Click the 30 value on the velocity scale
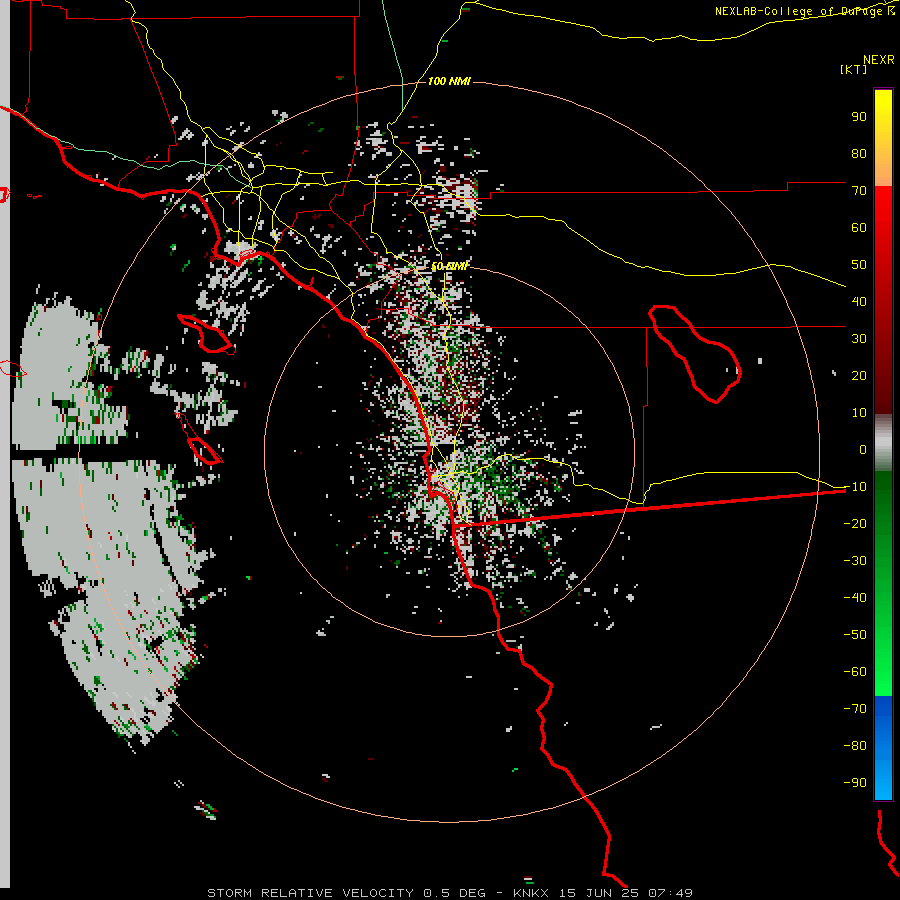The width and height of the screenshot is (900, 900). (x=859, y=339)
